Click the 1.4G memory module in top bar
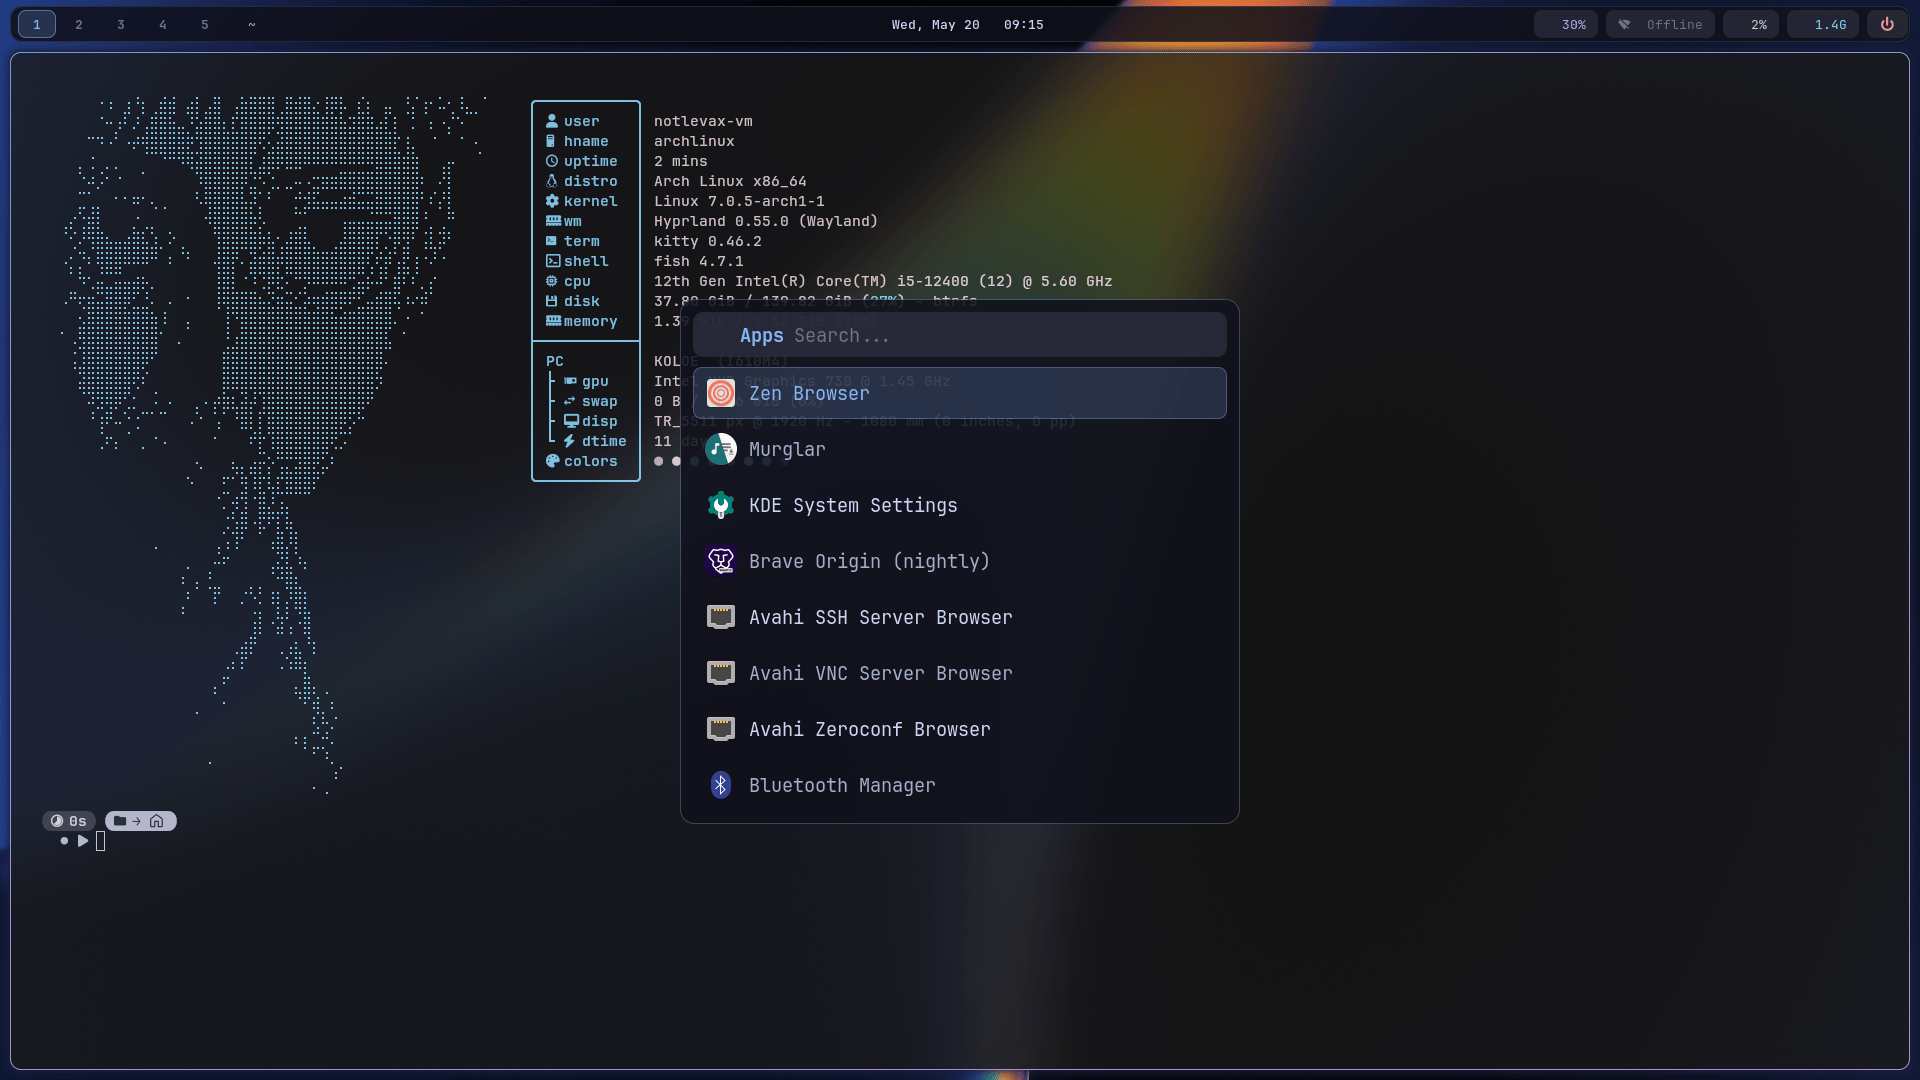The height and width of the screenshot is (1080, 1920). click(1823, 24)
